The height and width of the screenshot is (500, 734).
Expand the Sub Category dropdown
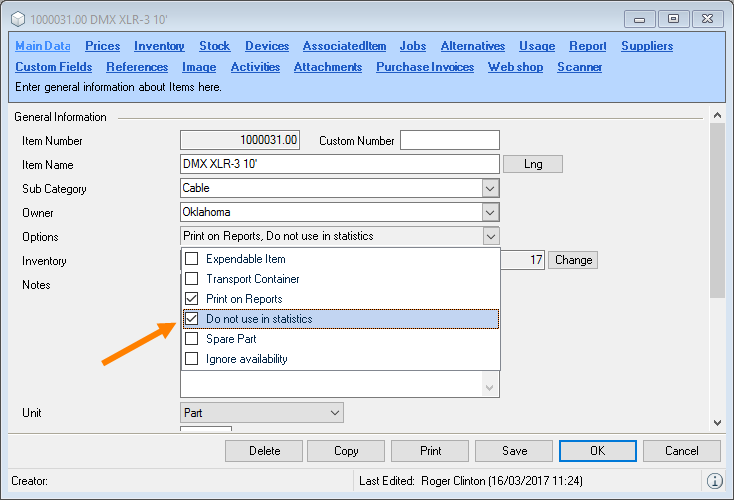click(489, 188)
